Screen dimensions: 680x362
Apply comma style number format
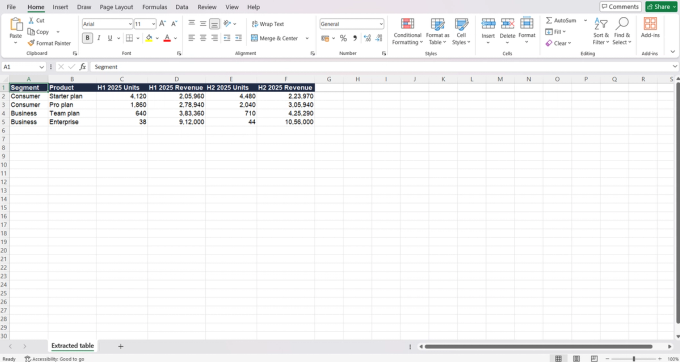click(355, 38)
